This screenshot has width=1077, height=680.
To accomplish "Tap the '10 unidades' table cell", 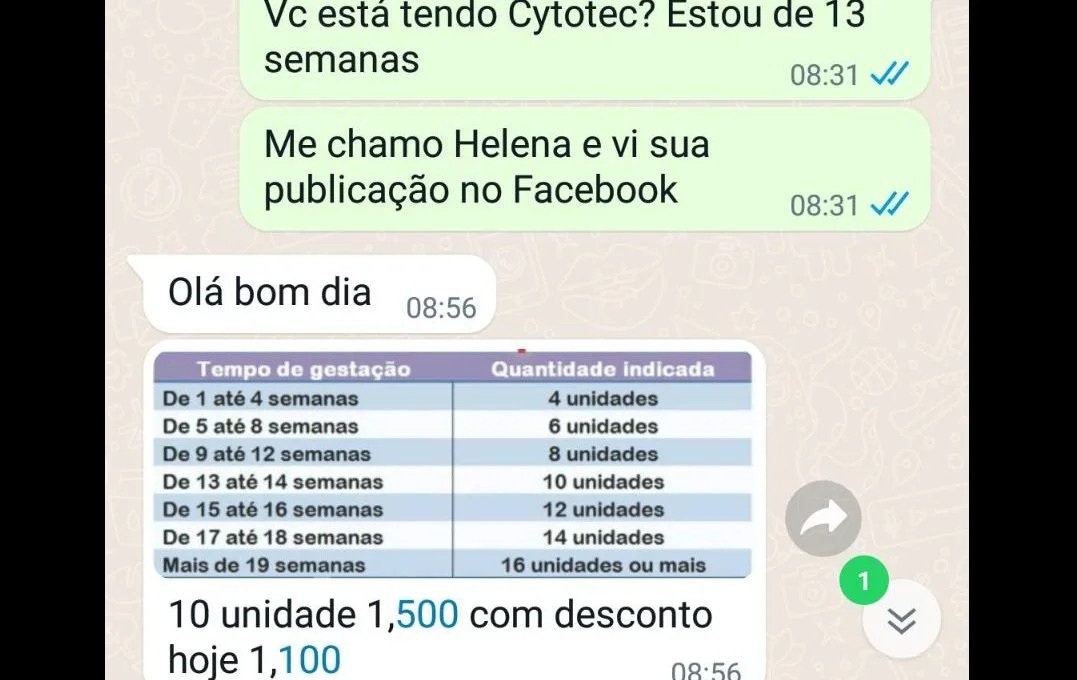I will [x=603, y=482].
